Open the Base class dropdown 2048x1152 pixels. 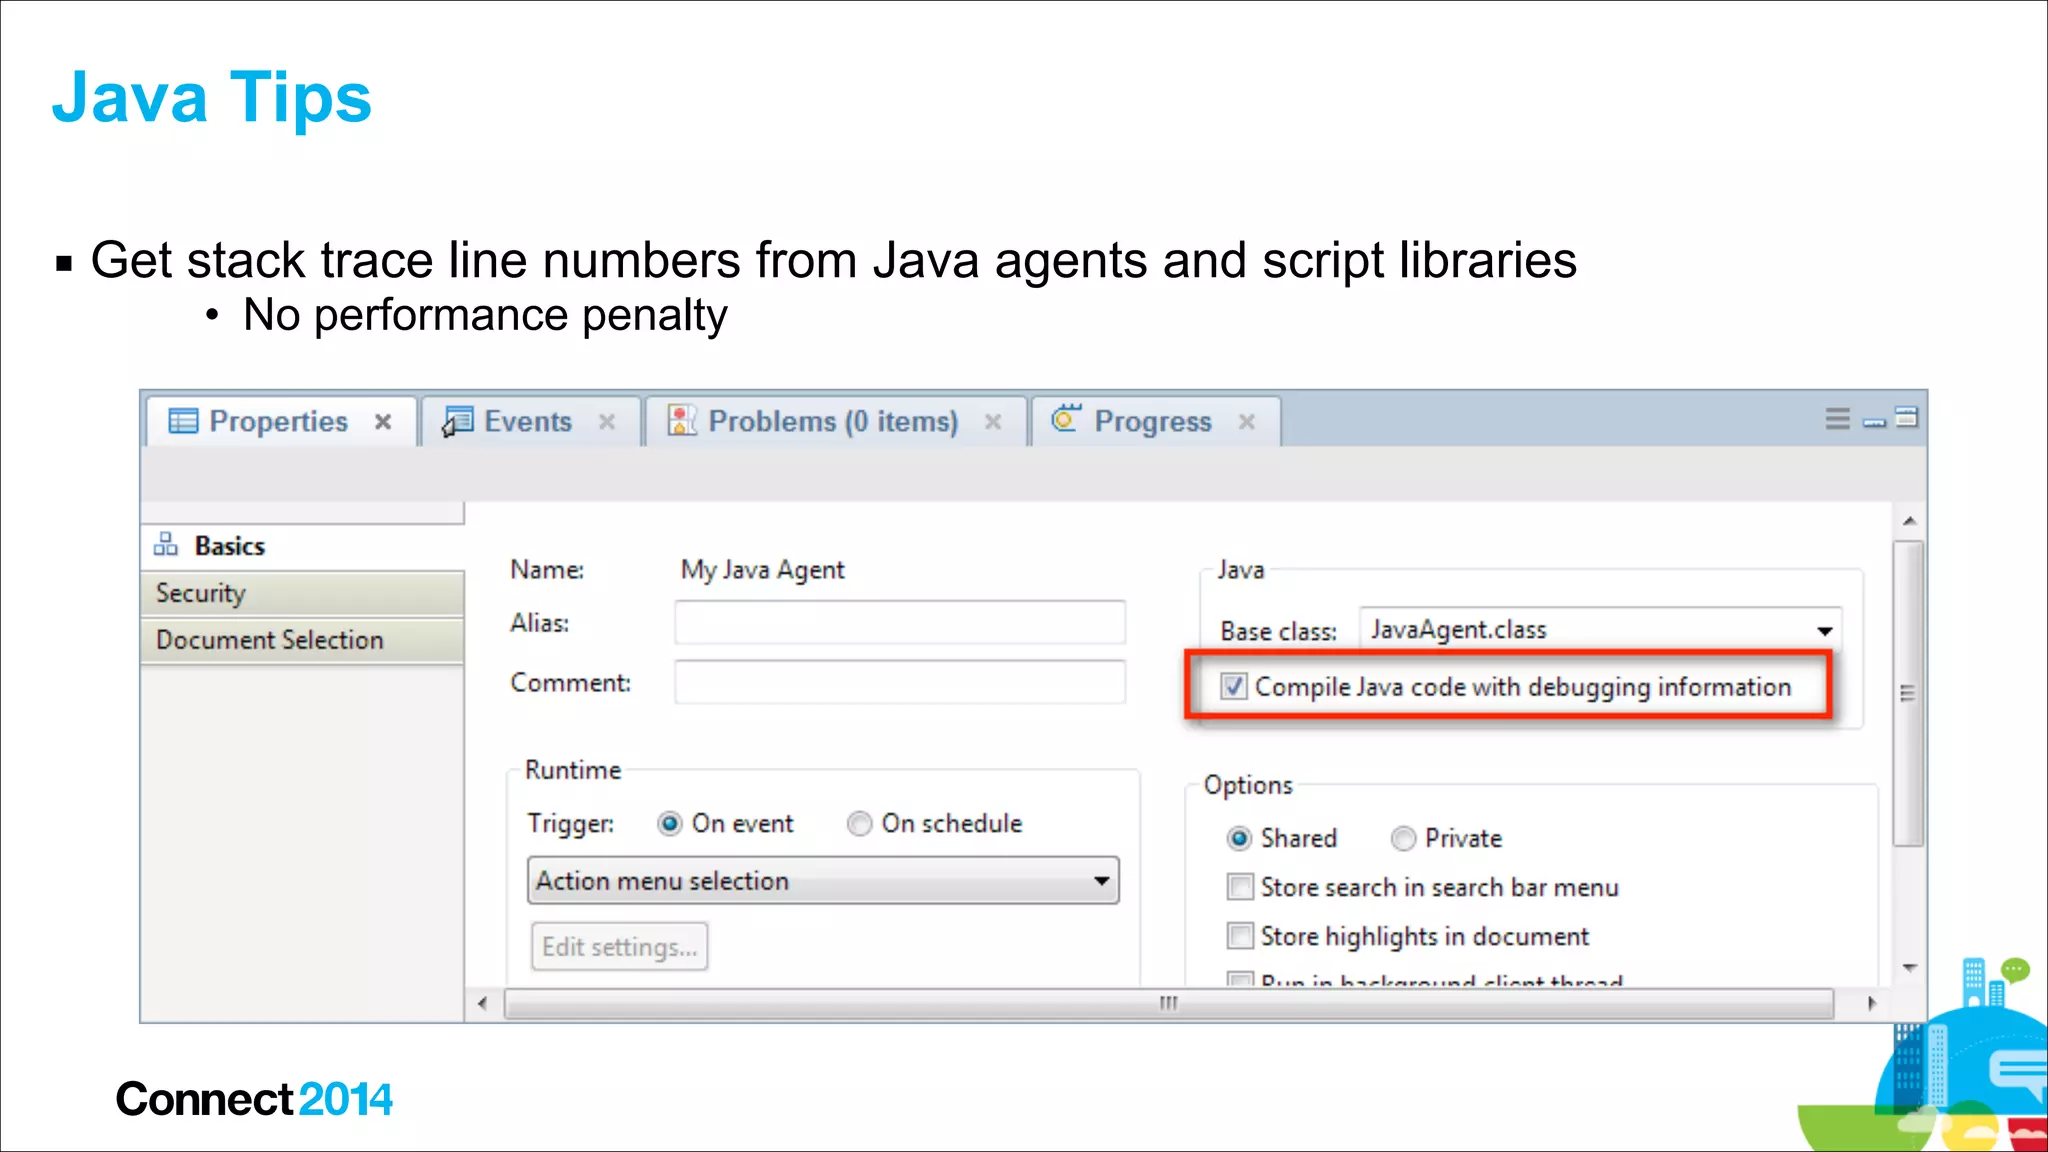click(x=1600, y=630)
